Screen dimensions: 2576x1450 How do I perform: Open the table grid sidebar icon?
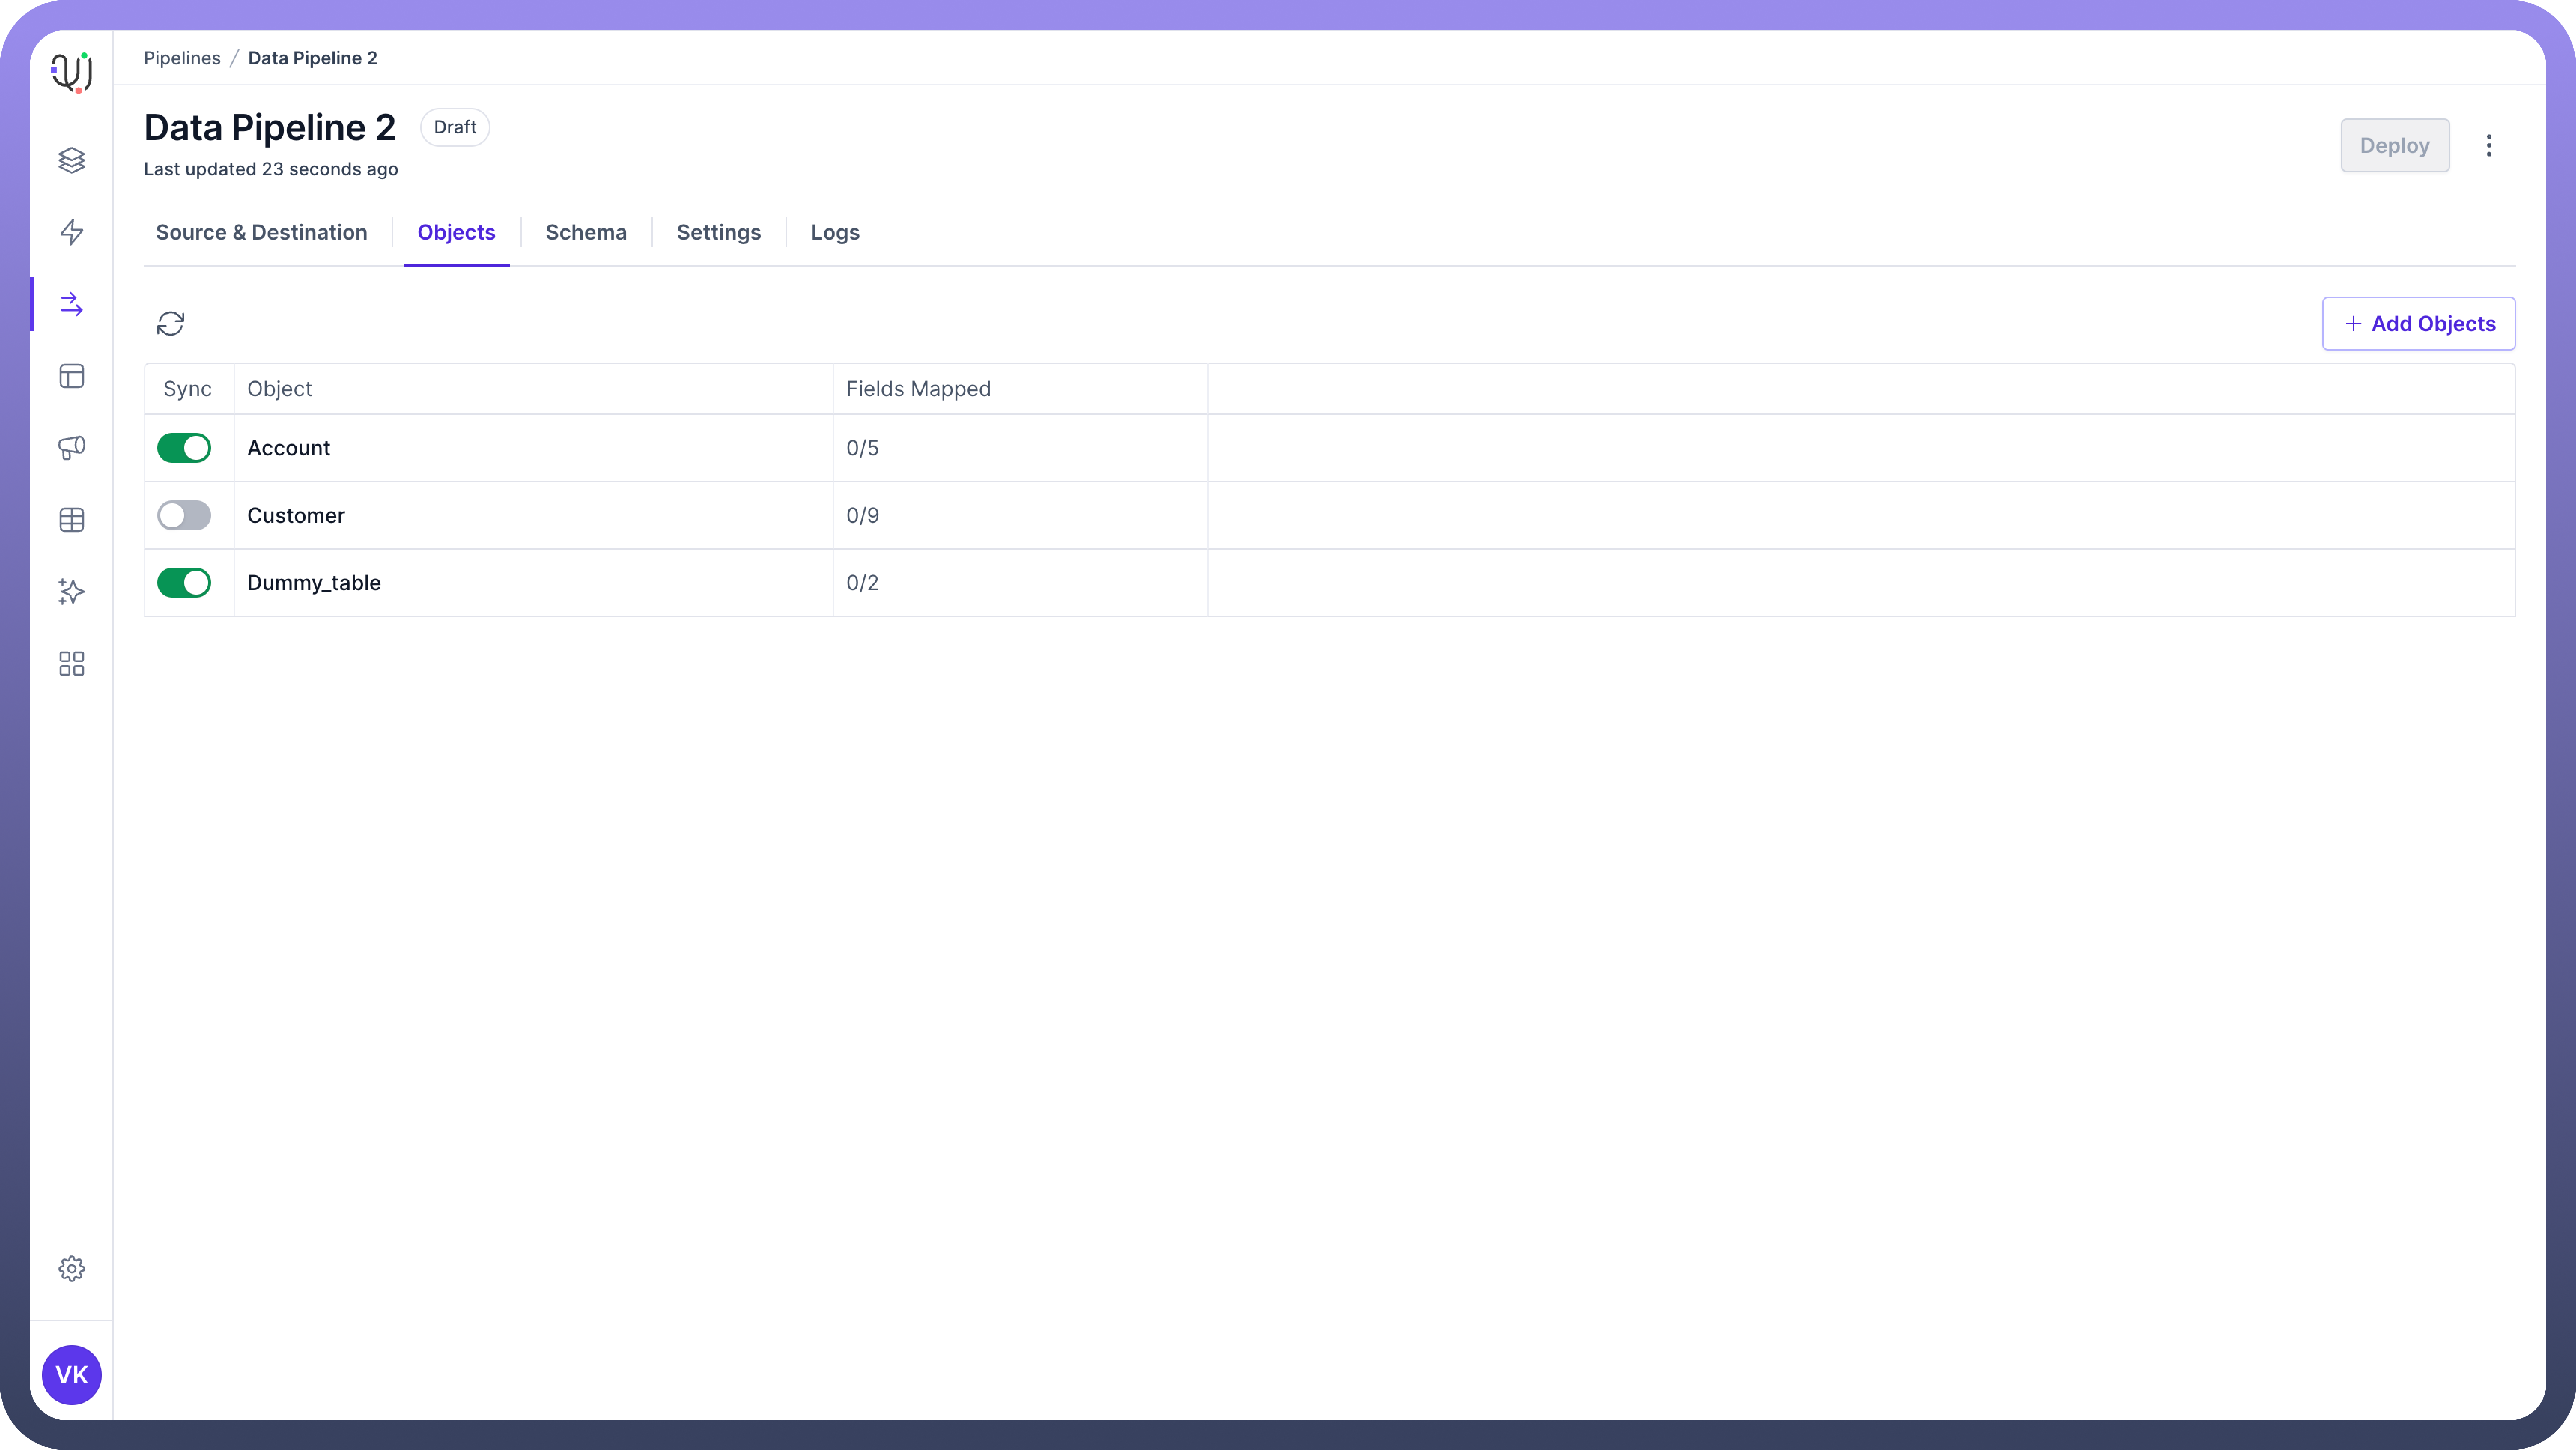tap(71, 520)
